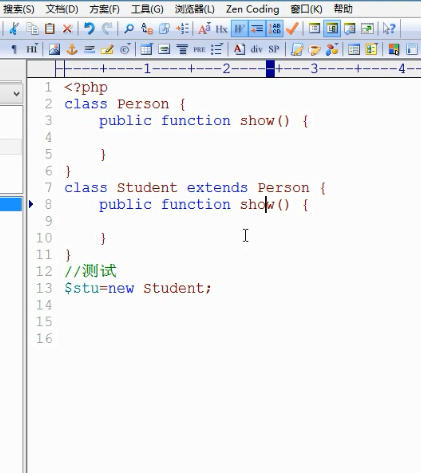421x473 pixels.
Task: Insert image tag from HTML toolbar
Action: coord(54,50)
